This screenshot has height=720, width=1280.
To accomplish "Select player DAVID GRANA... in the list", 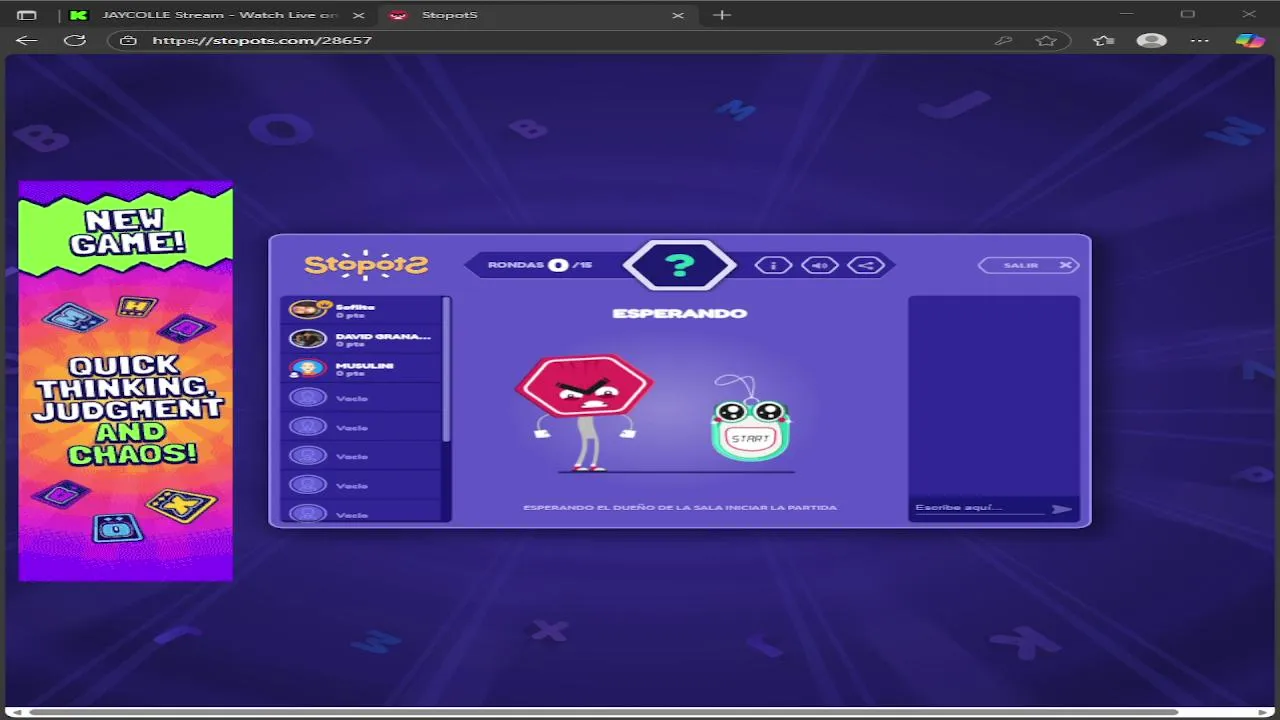I will point(361,339).
